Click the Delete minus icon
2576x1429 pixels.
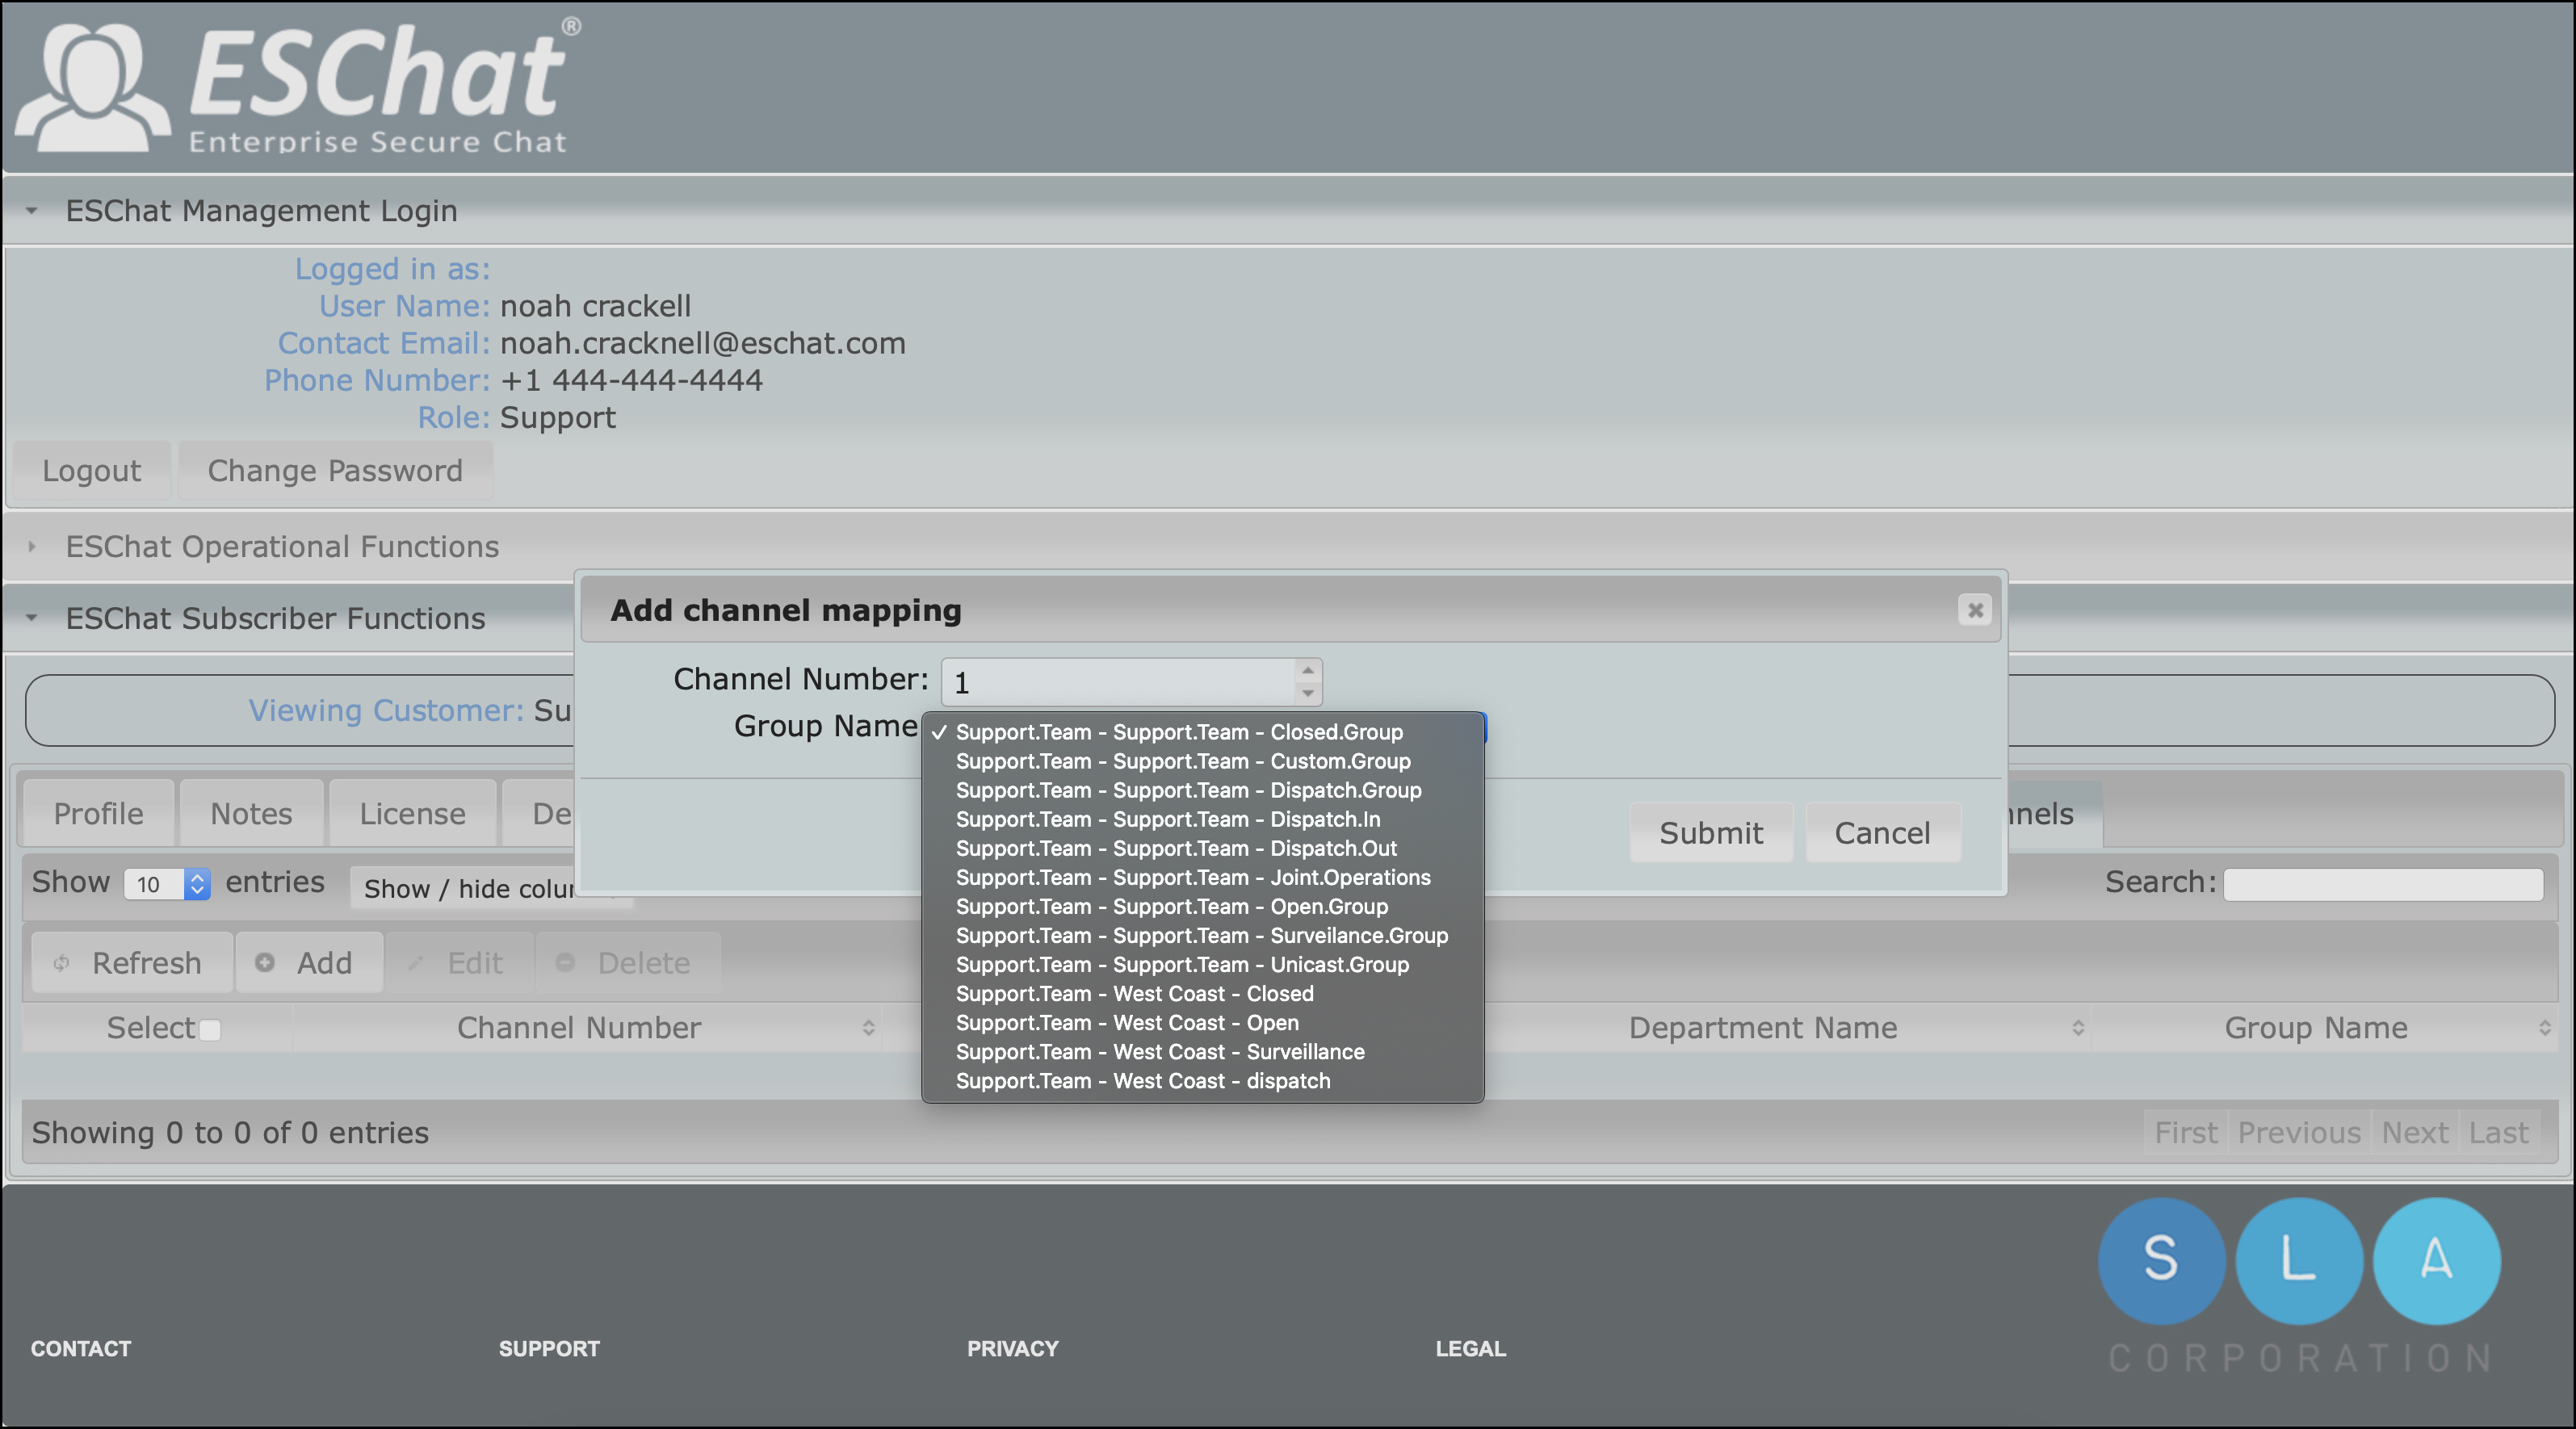566,963
